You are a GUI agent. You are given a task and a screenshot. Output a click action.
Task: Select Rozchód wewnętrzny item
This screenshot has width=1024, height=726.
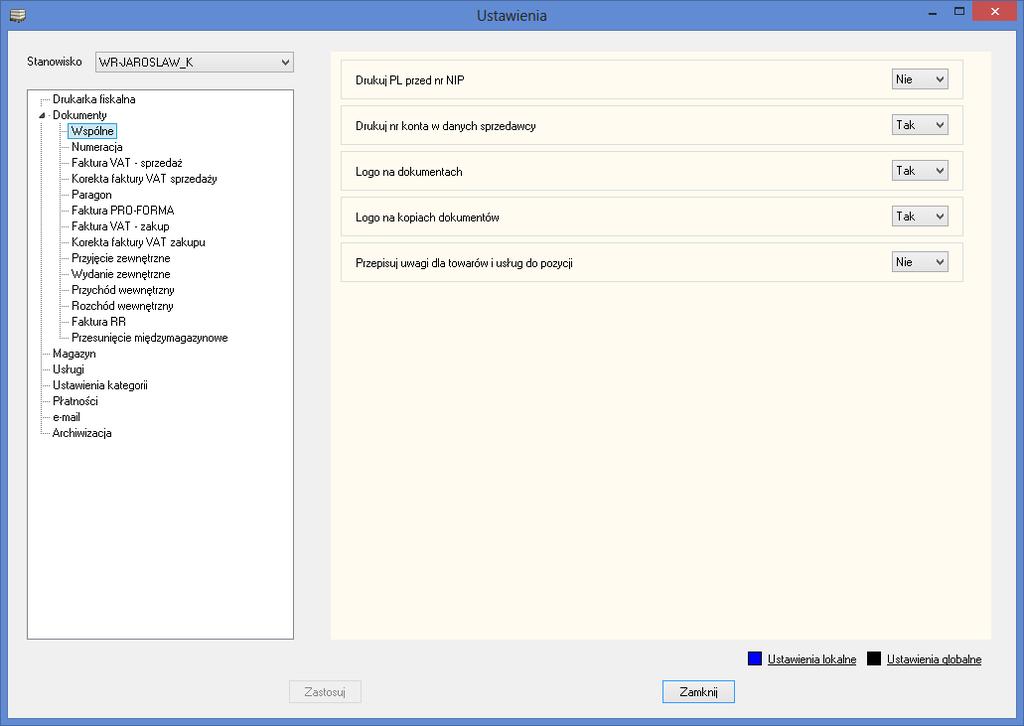tap(122, 306)
